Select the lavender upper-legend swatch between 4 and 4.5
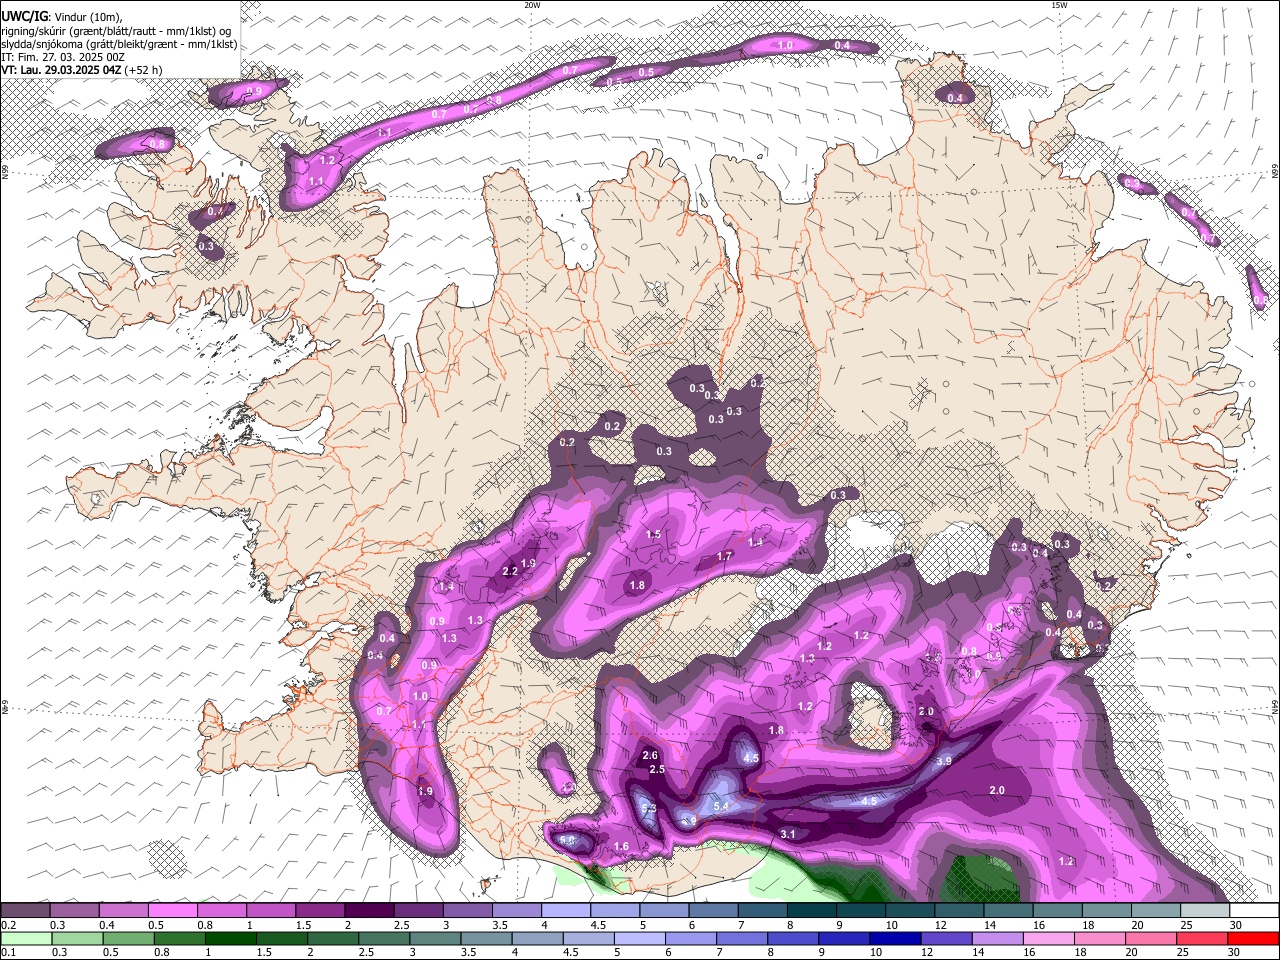This screenshot has width=1280, height=960. [566, 910]
